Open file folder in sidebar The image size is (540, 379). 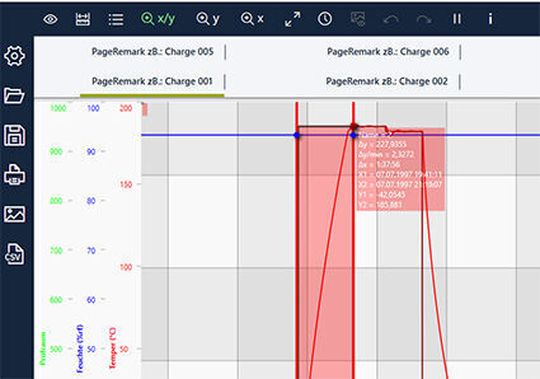pos(14,96)
